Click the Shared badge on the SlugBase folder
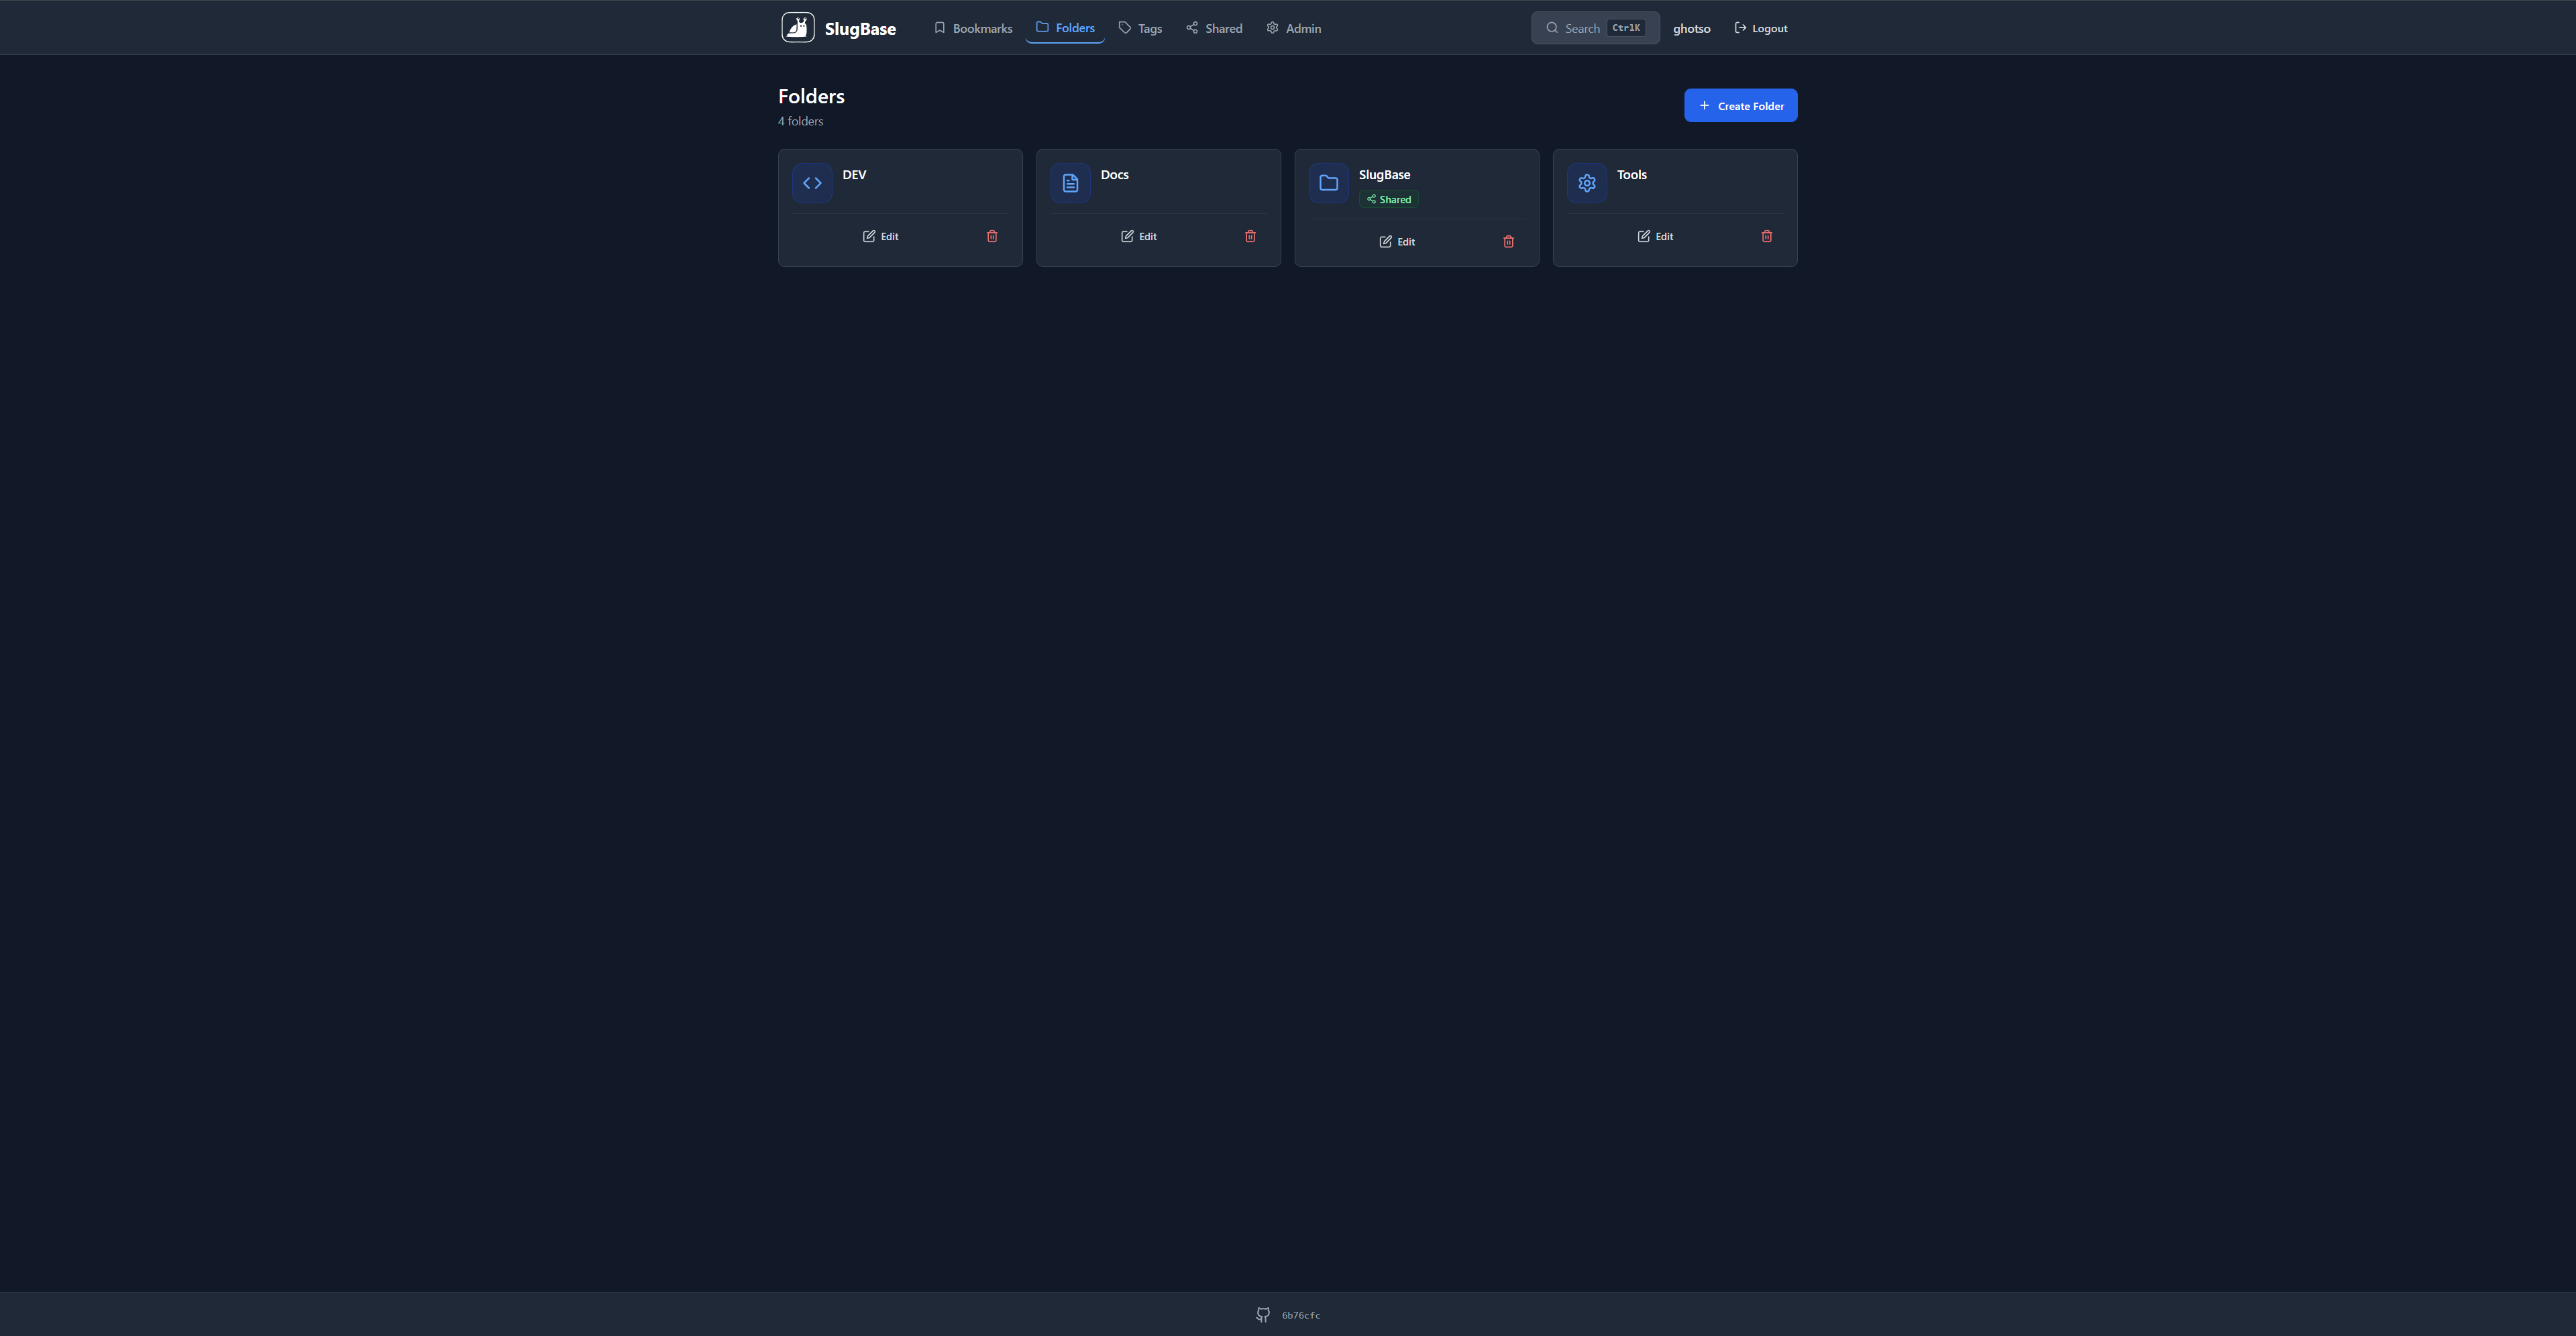2576x1336 pixels. click(1388, 199)
